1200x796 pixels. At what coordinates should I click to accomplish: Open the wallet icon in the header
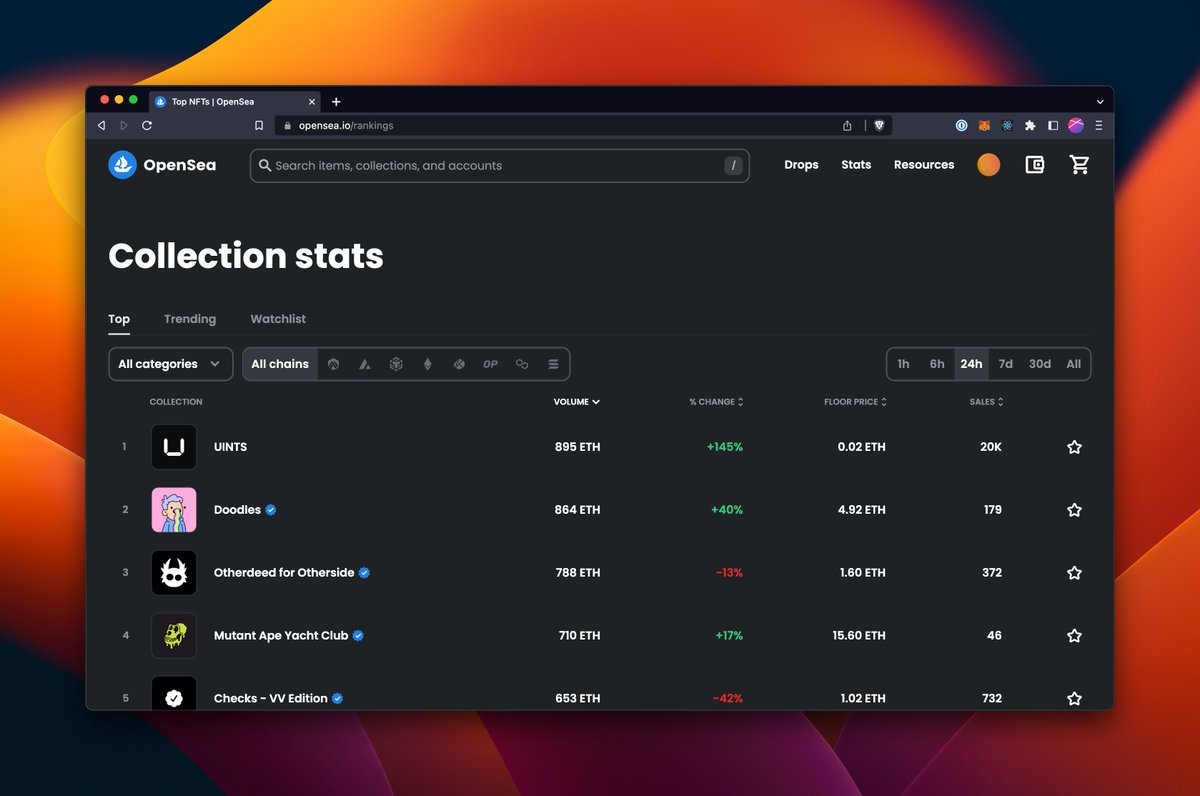(1035, 165)
